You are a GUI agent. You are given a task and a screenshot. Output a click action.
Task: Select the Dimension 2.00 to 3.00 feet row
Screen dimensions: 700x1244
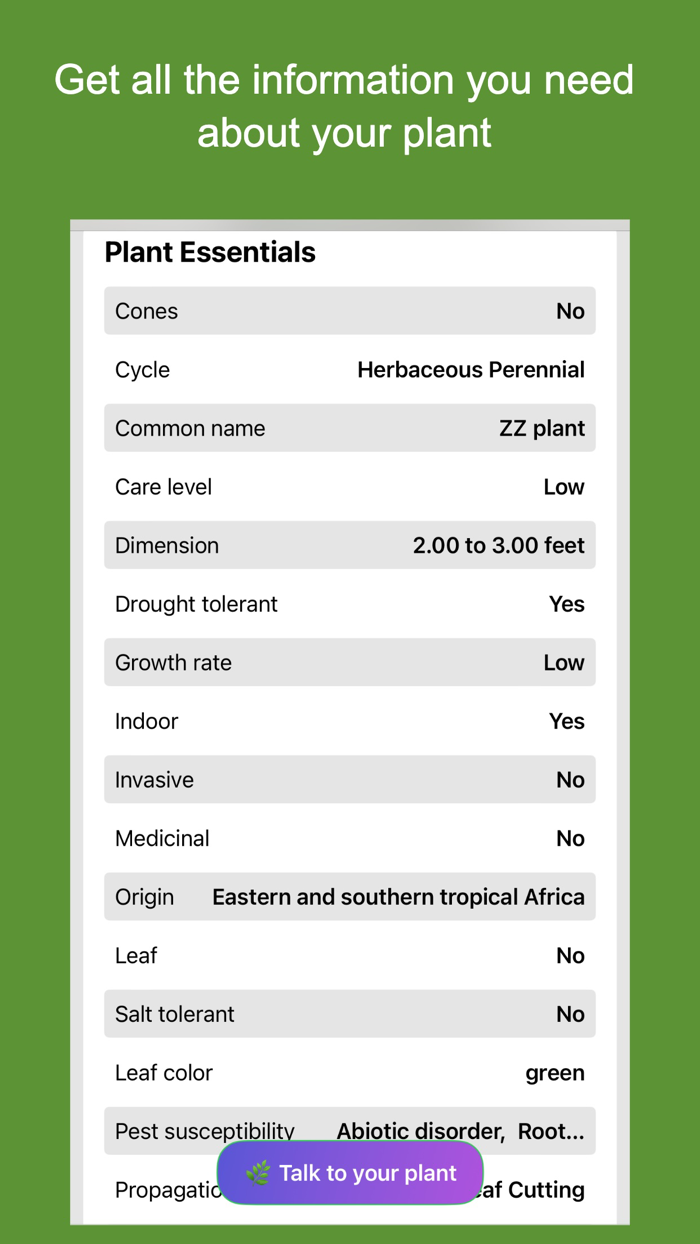(x=350, y=545)
